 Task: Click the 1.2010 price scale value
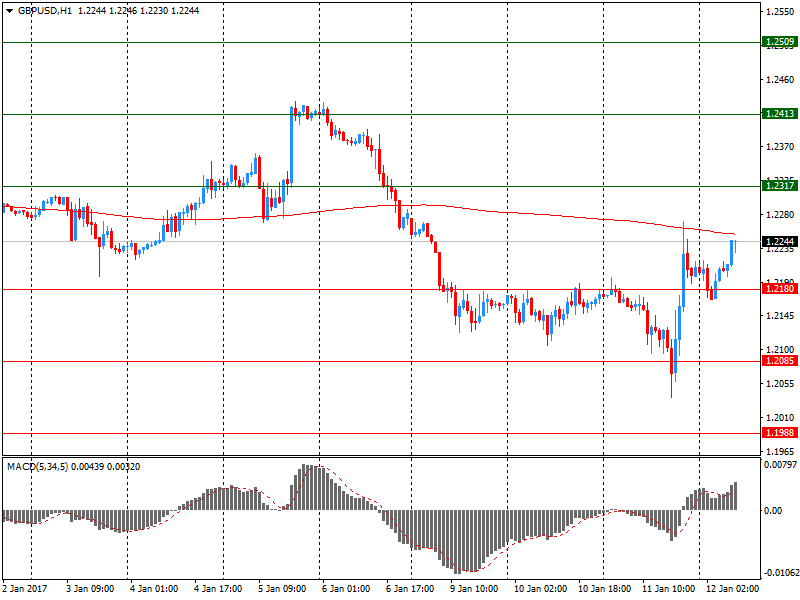point(780,417)
